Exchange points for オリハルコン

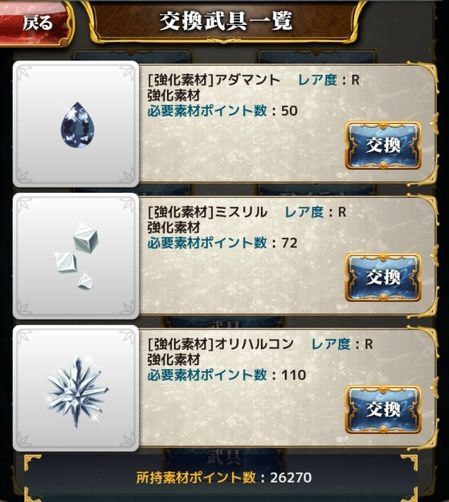383,409
